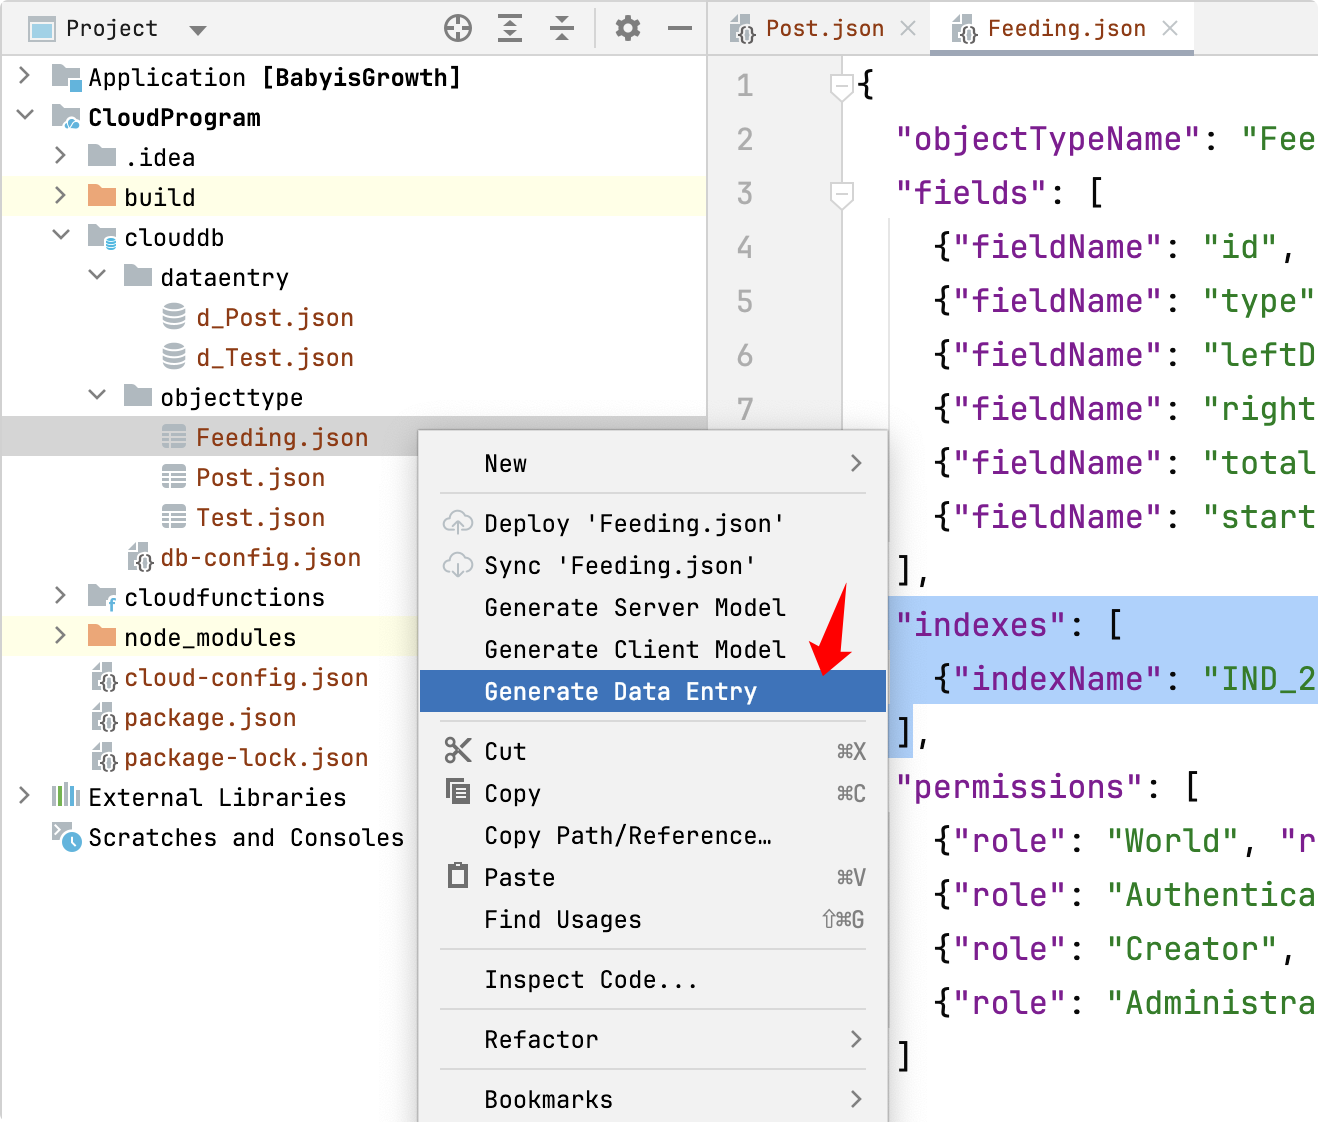Select Feeding.json in objecttype folder

282,438
